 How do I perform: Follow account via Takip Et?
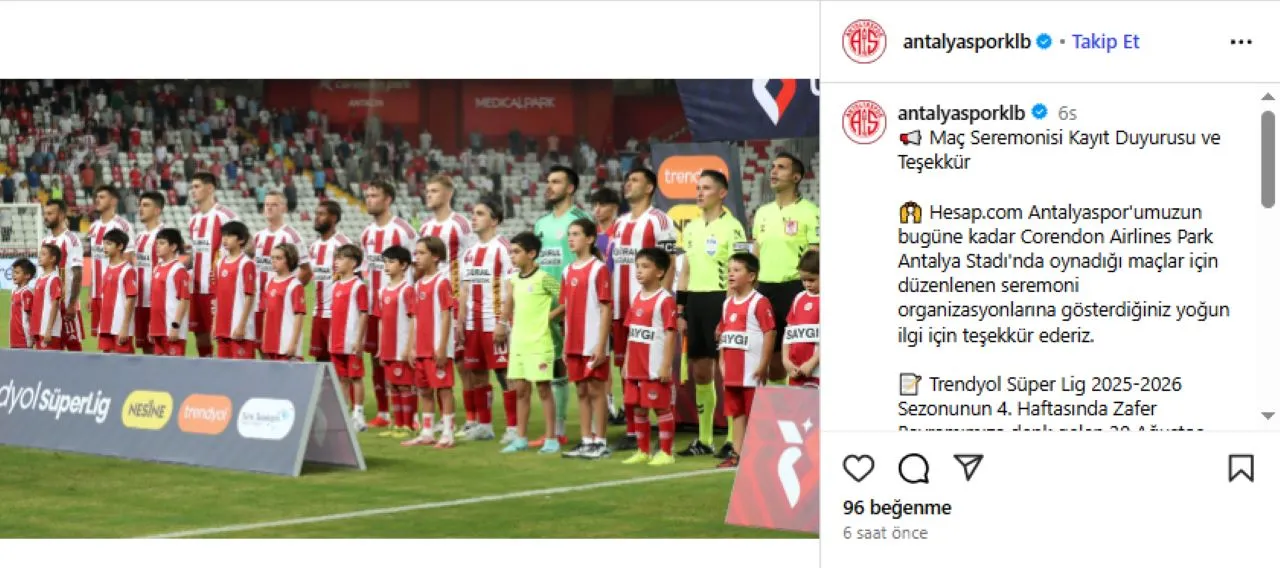point(1105,42)
